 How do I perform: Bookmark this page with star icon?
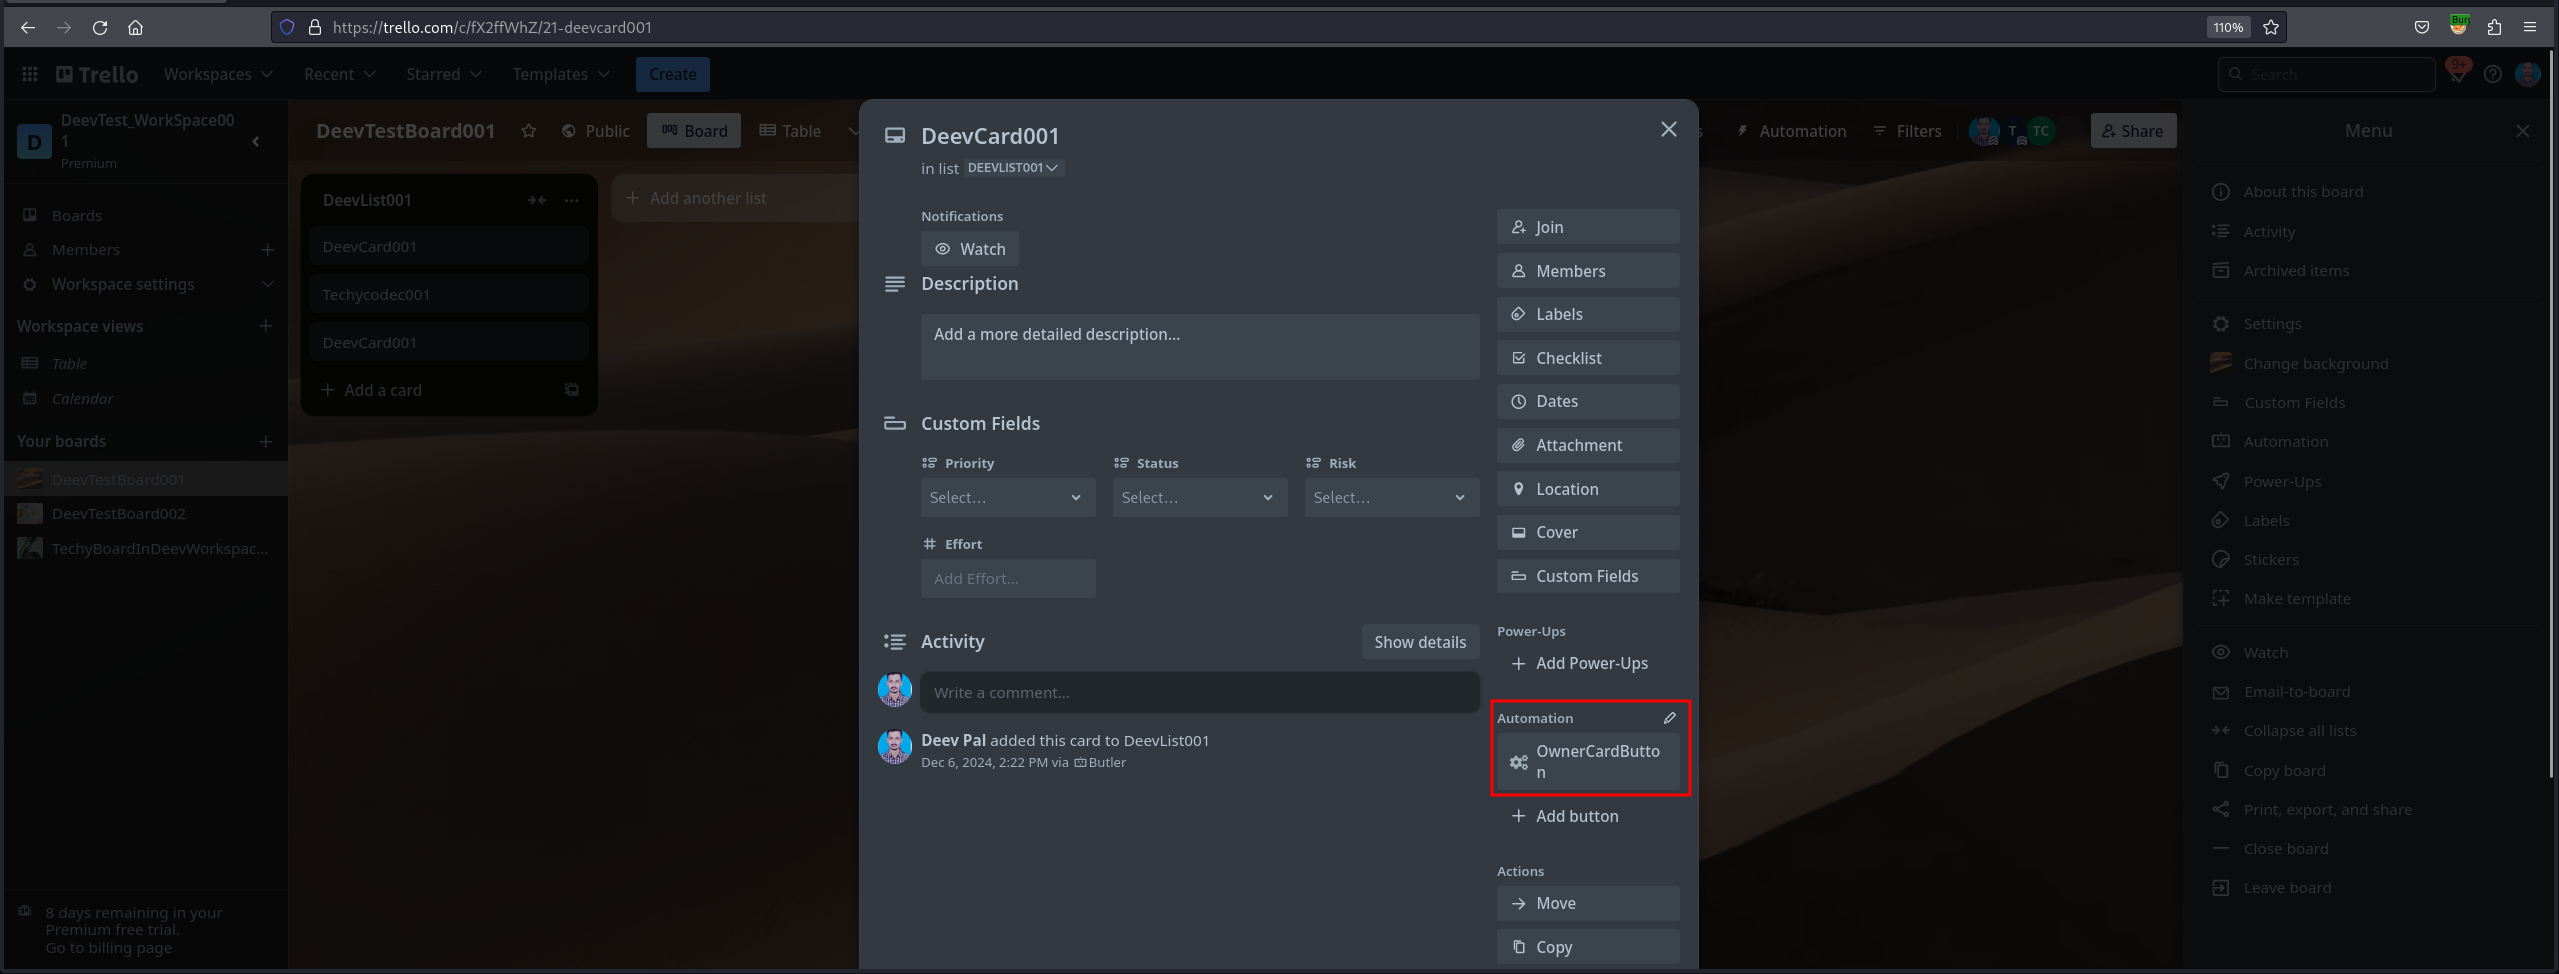[2271, 27]
